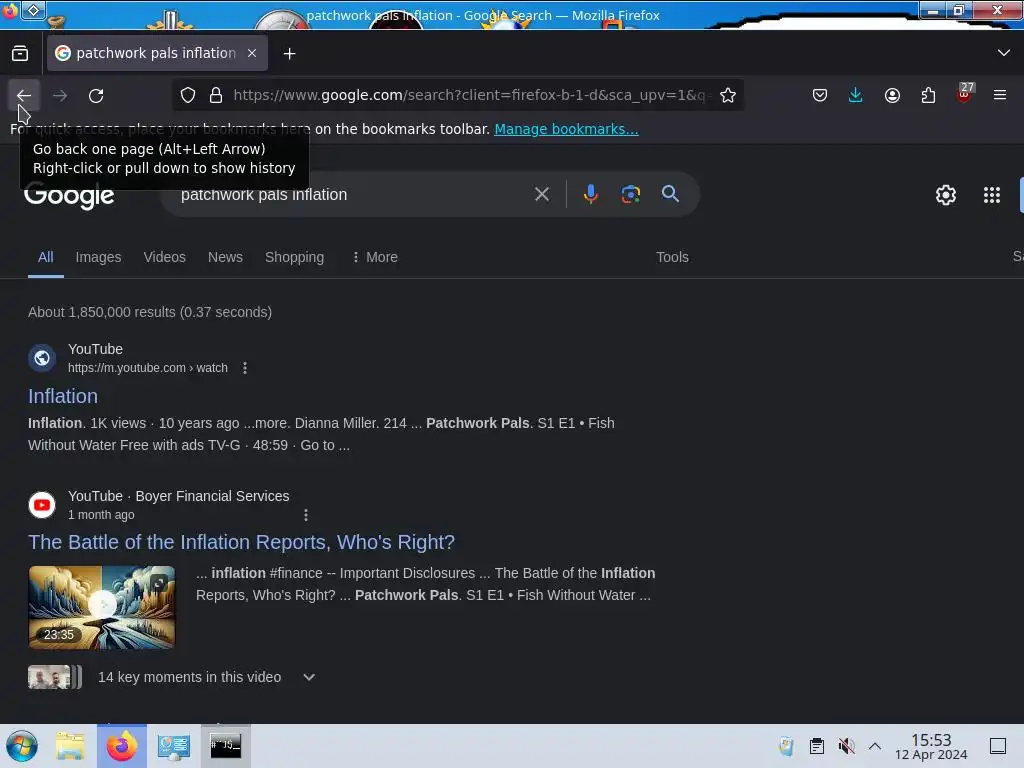The image size is (1024, 768).
Task: Switch to the Shopping tab
Action: 295,257
